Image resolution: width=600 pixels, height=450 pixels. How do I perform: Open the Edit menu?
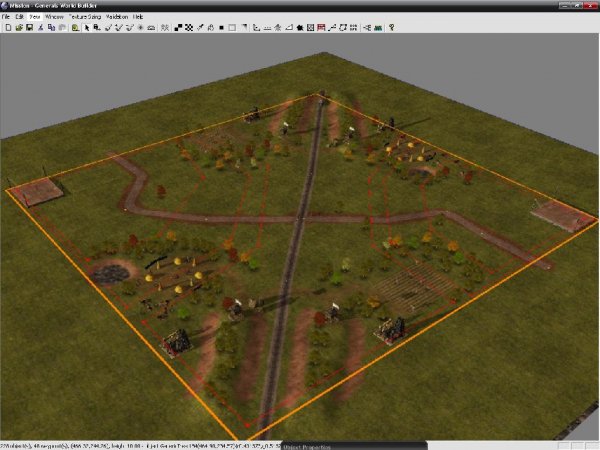point(19,17)
